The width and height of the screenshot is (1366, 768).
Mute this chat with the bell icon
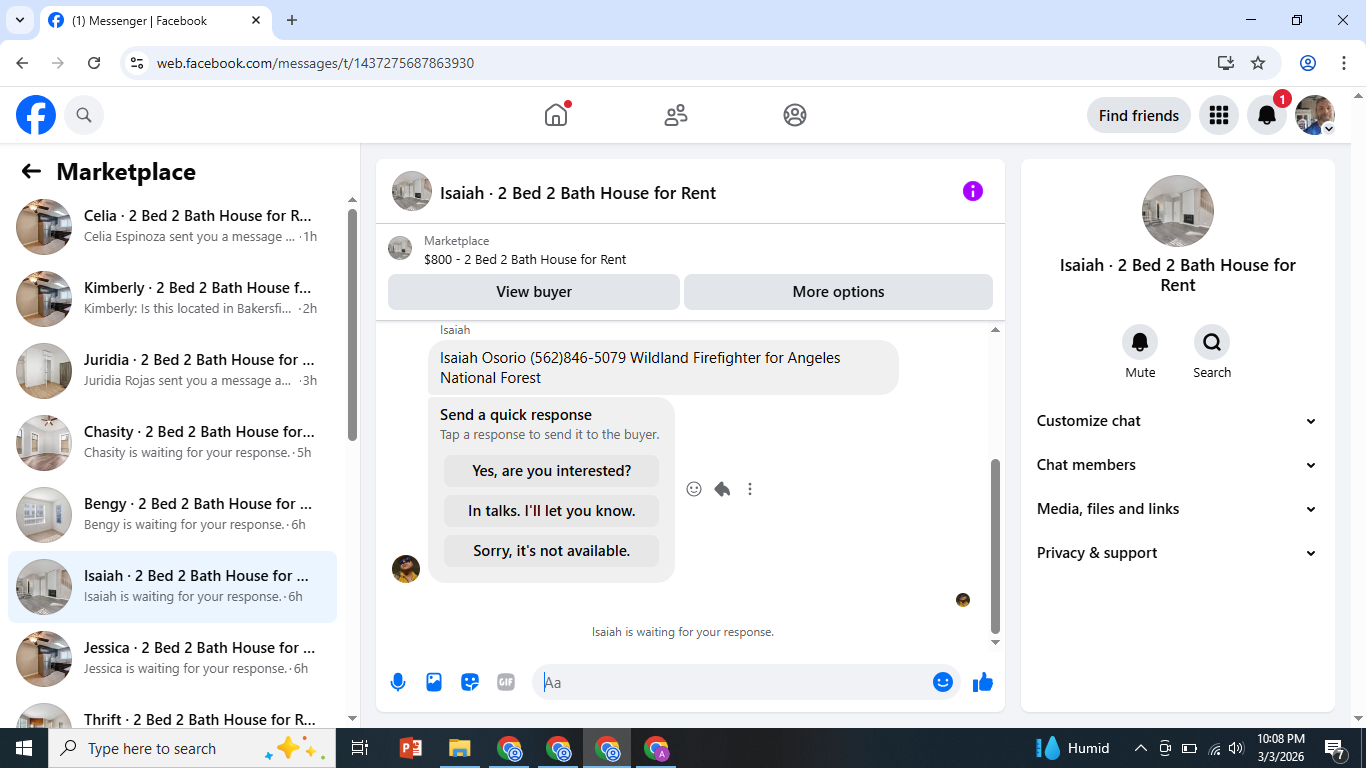click(1140, 343)
